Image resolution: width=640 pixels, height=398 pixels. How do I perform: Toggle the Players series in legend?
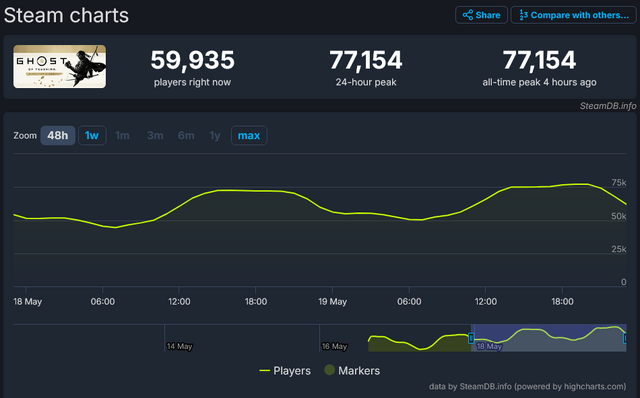pos(285,371)
